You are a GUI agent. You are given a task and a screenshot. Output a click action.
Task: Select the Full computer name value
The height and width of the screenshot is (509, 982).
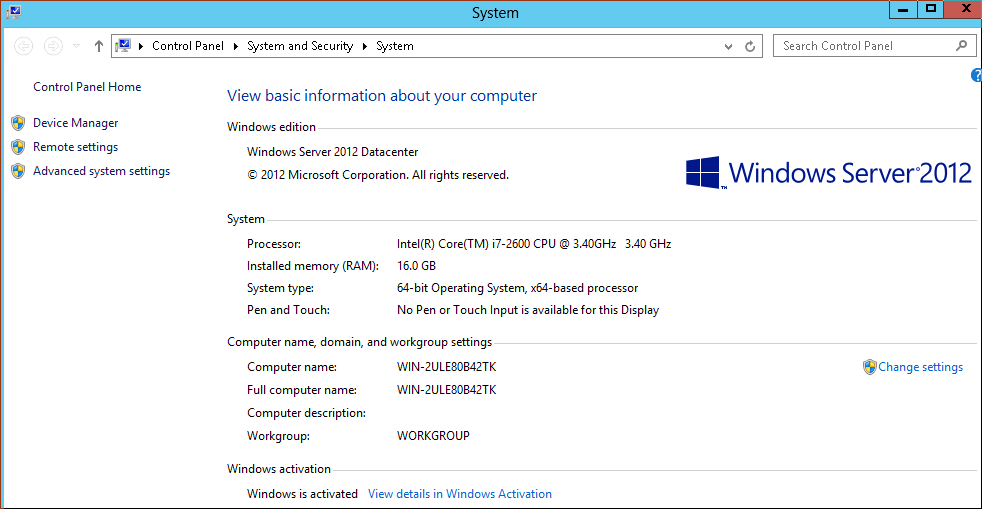[x=447, y=390]
